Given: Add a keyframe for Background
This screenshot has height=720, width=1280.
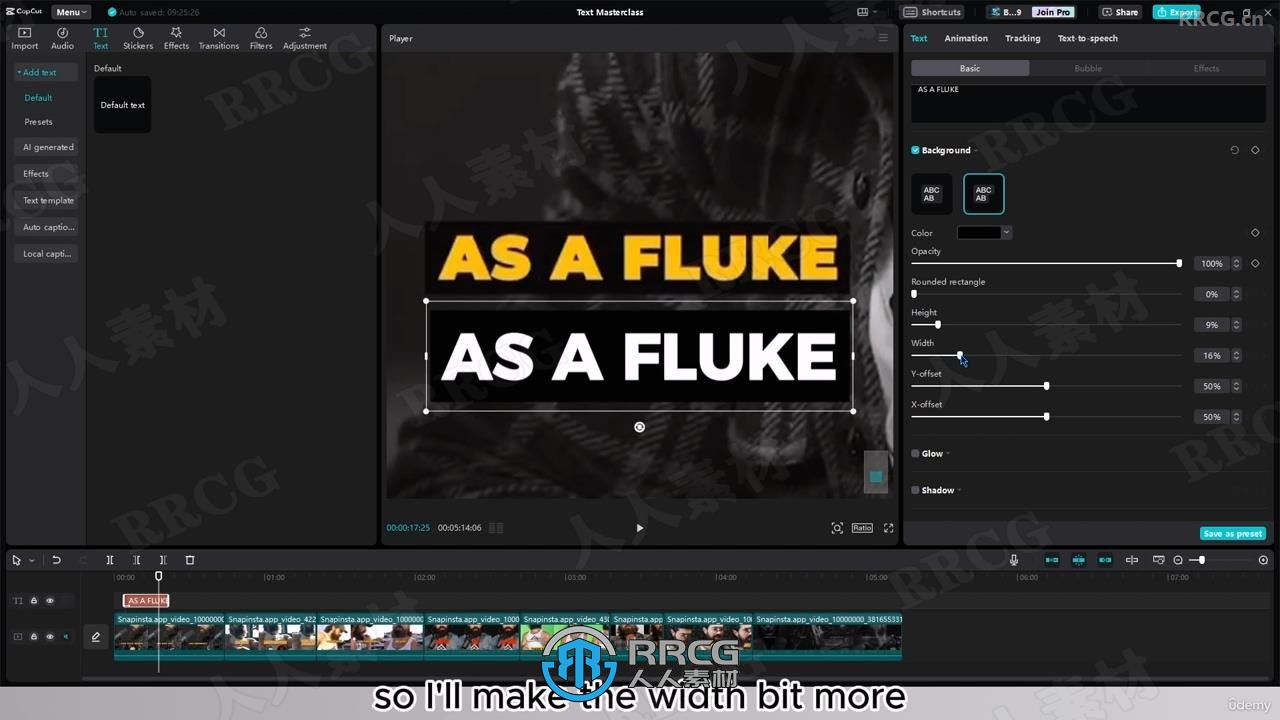Looking at the screenshot, I should point(1255,150).
